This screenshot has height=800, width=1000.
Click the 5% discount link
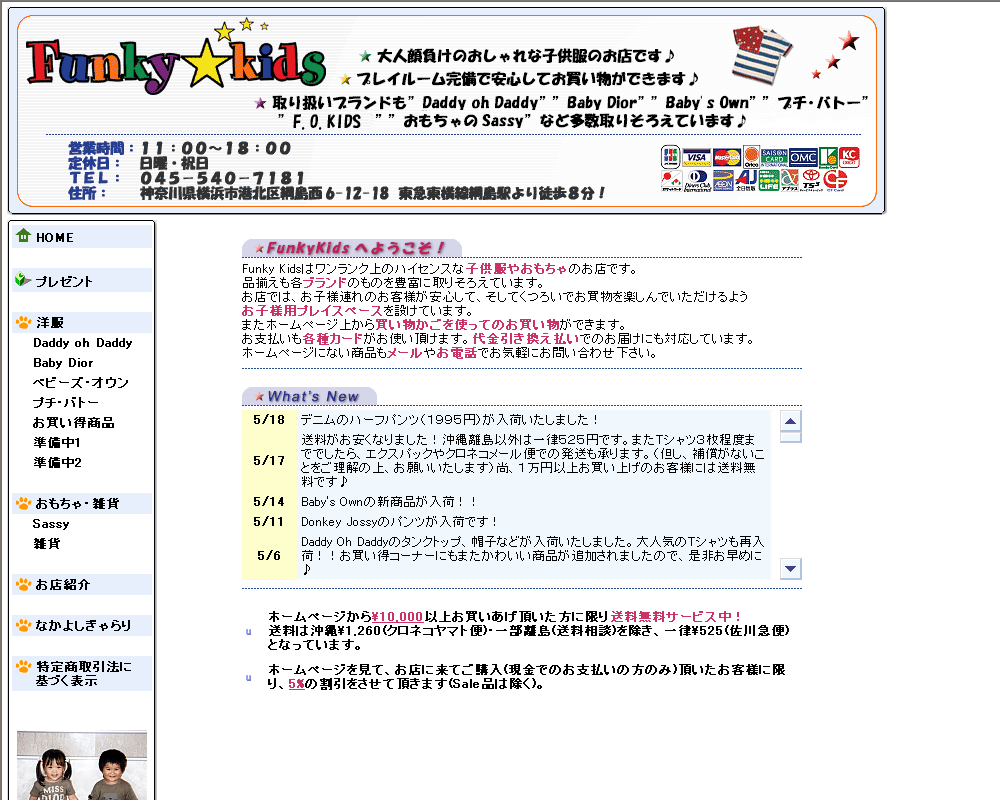click(x=297, y=684)
